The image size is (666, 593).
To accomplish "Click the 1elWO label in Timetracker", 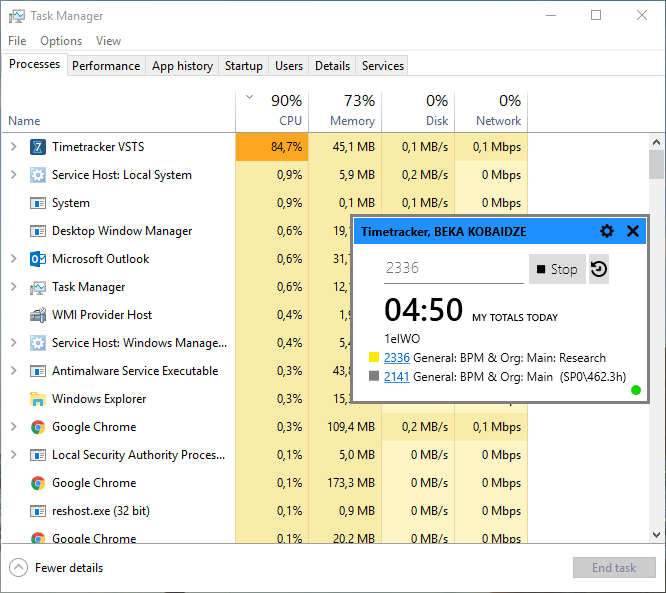I will [402, 339].
